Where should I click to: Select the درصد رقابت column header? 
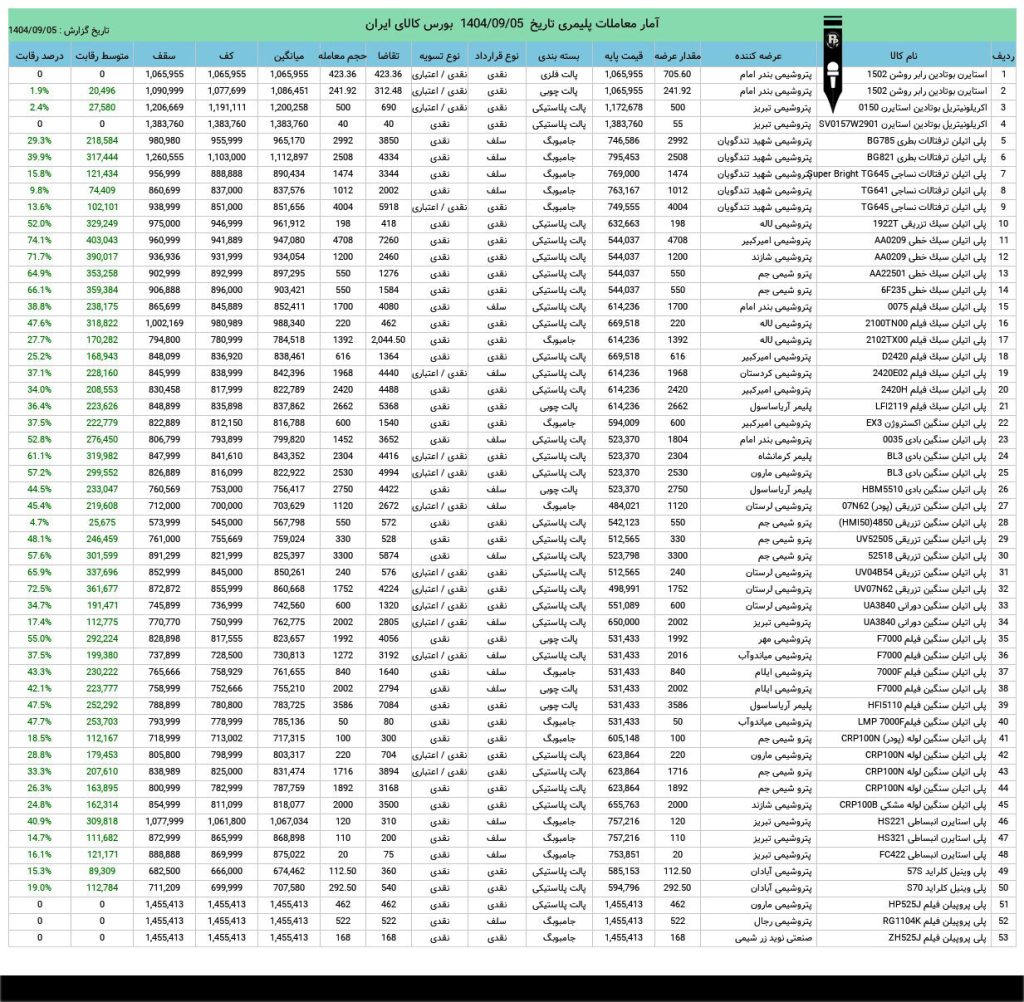pyautogui.click(x=39, y=56)
